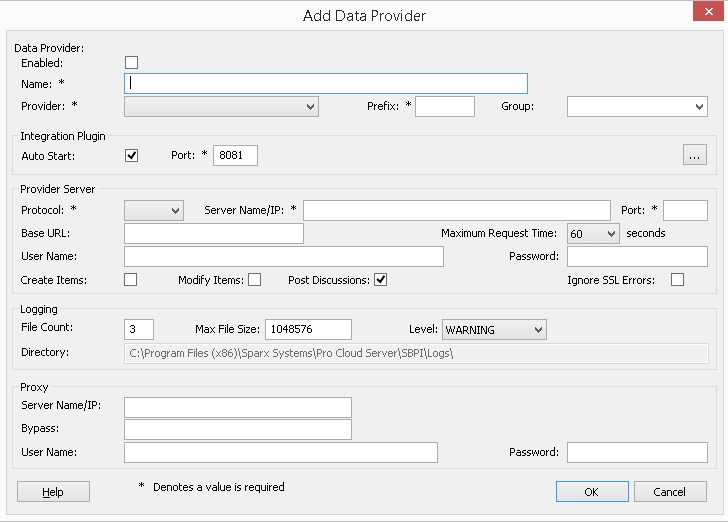Select the logging Level dropdown
The width and height of the screenshot is (728, 522).
tap(494, 329)
